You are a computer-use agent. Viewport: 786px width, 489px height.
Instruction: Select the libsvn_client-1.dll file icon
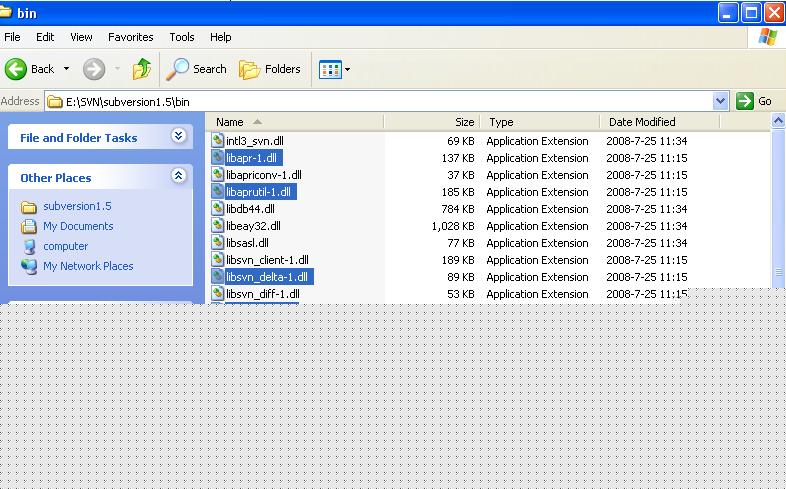(218, 260)
